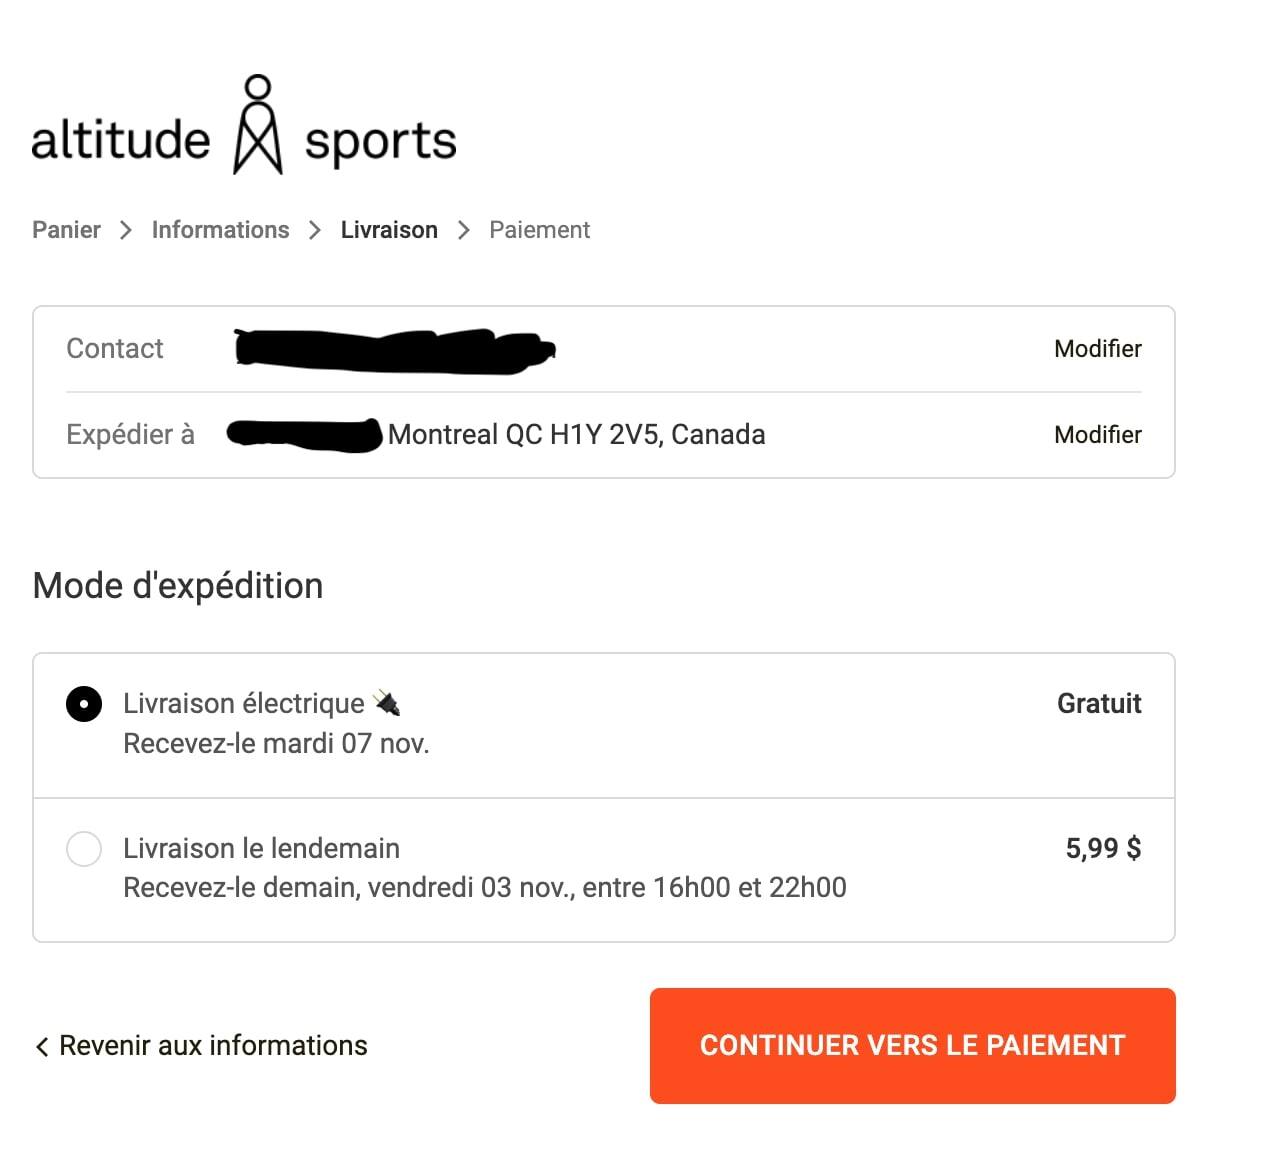
Task: Click the back chevron beside Revenir aux informations
Action: click(42, 1047)
